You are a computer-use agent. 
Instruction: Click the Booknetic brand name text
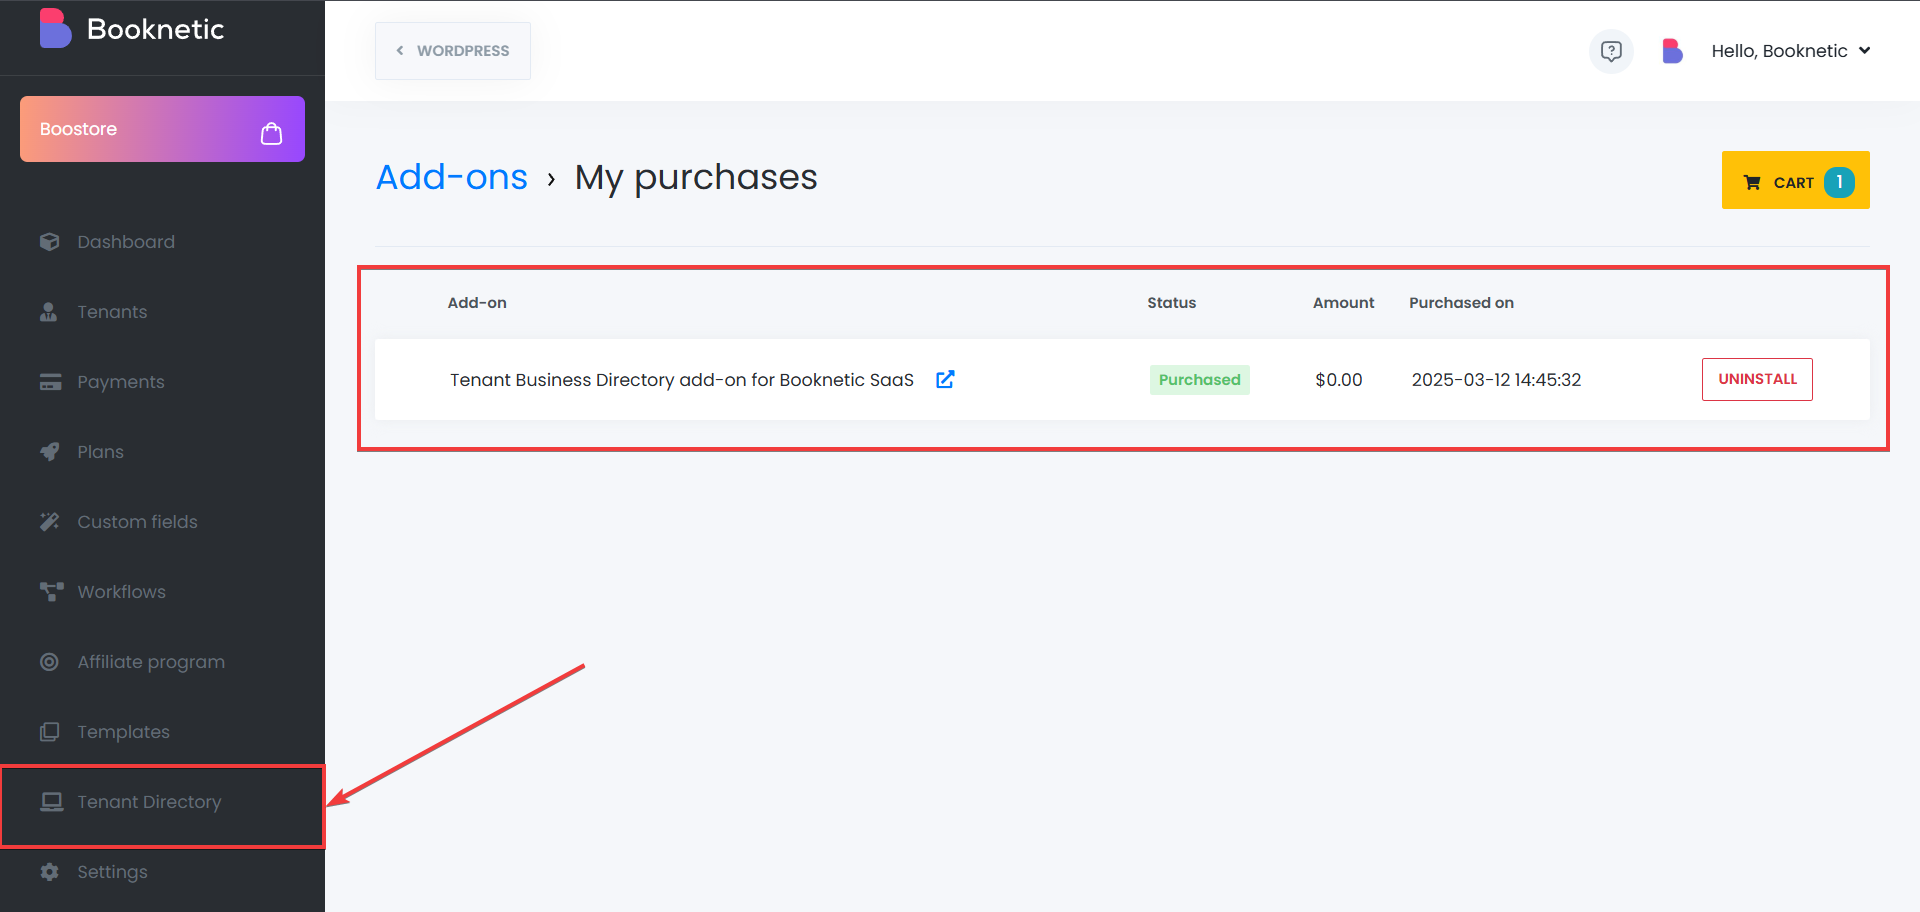tap(155, 29)
